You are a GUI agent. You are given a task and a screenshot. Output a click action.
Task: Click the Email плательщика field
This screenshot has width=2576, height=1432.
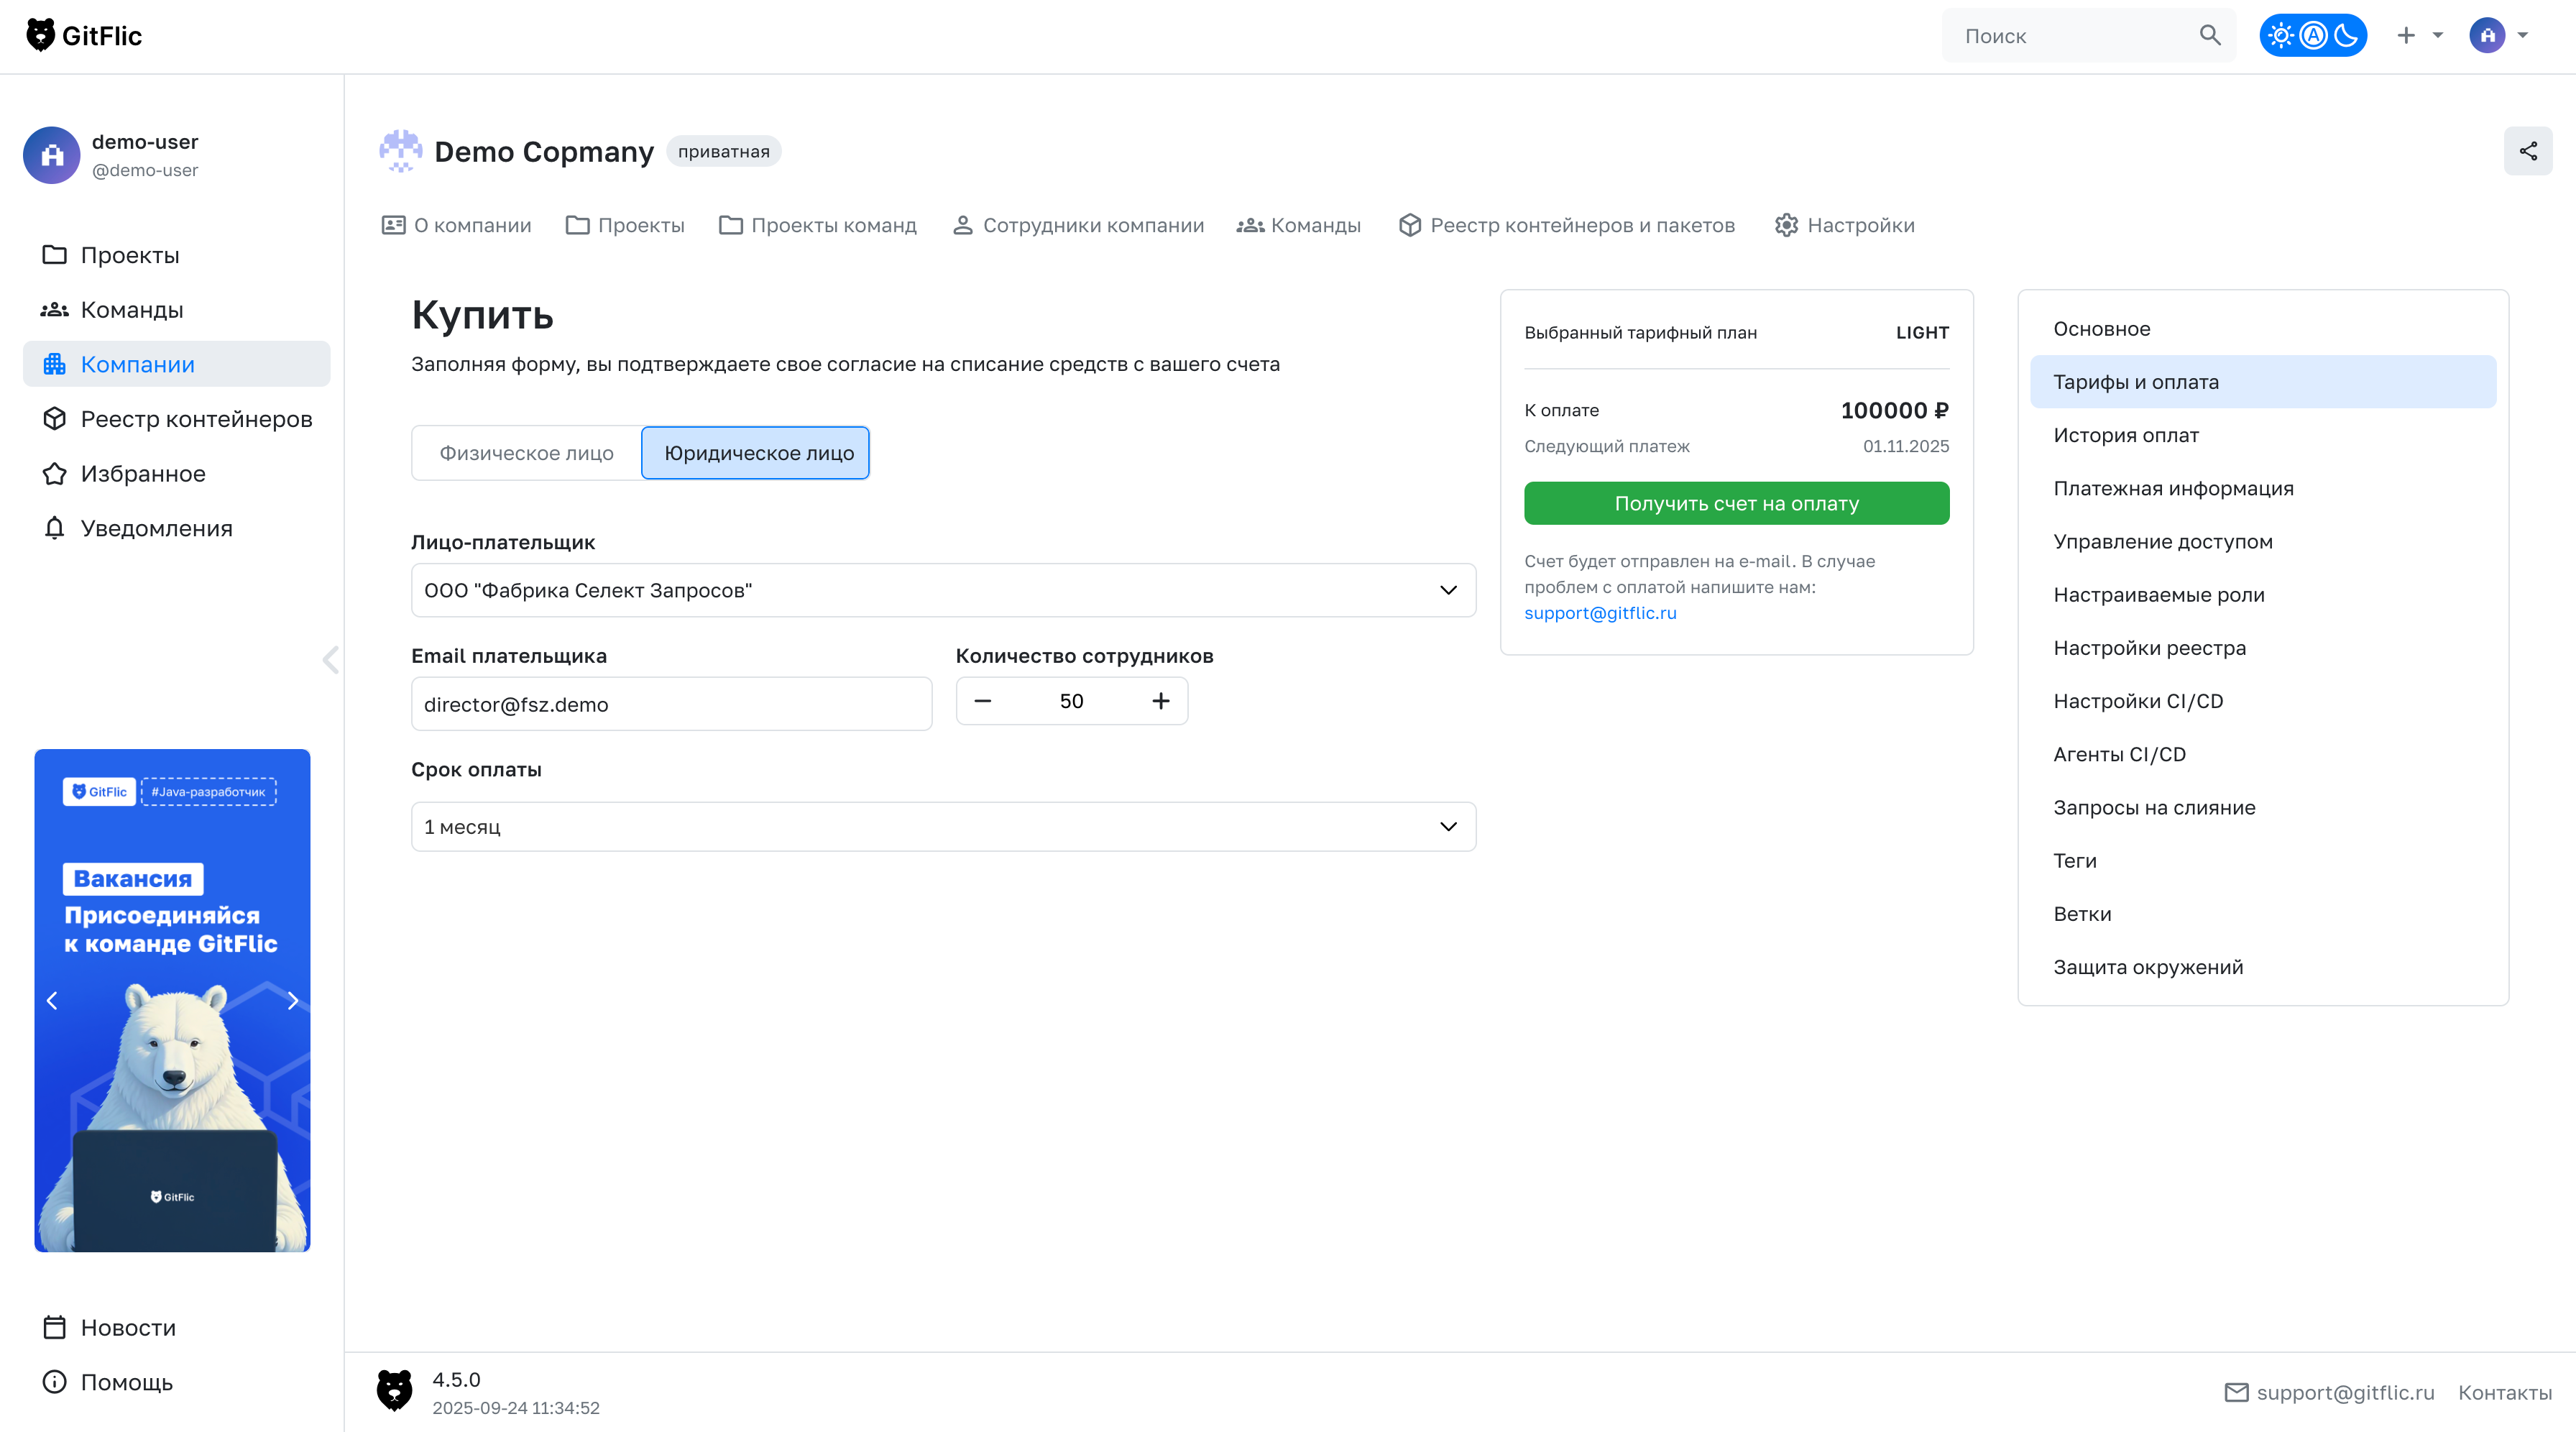pyautogui.click(x=670, y=704)
